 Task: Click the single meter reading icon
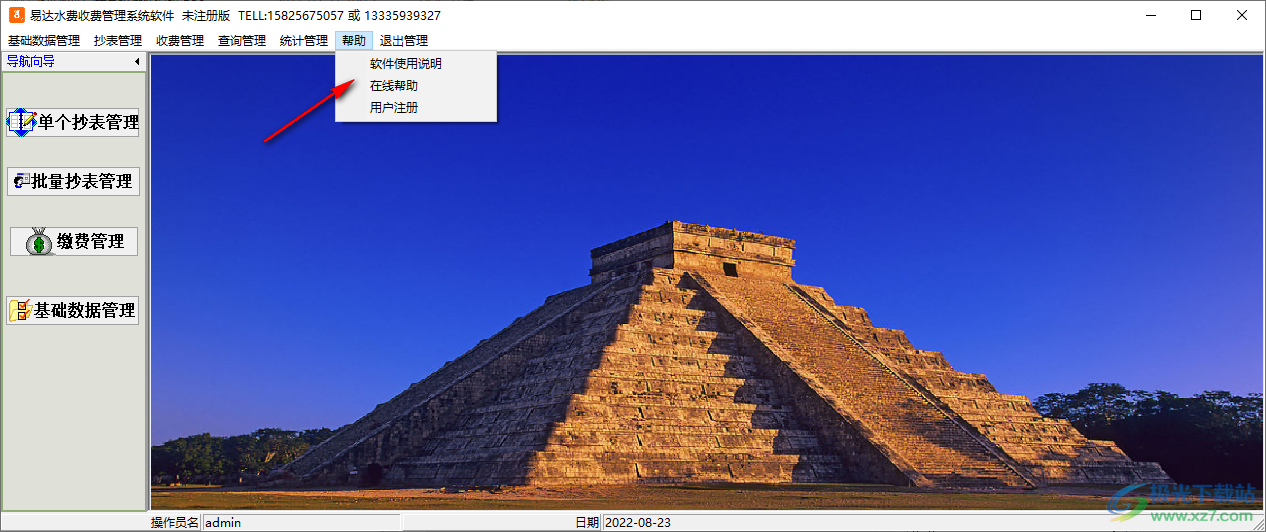(22, 123)
